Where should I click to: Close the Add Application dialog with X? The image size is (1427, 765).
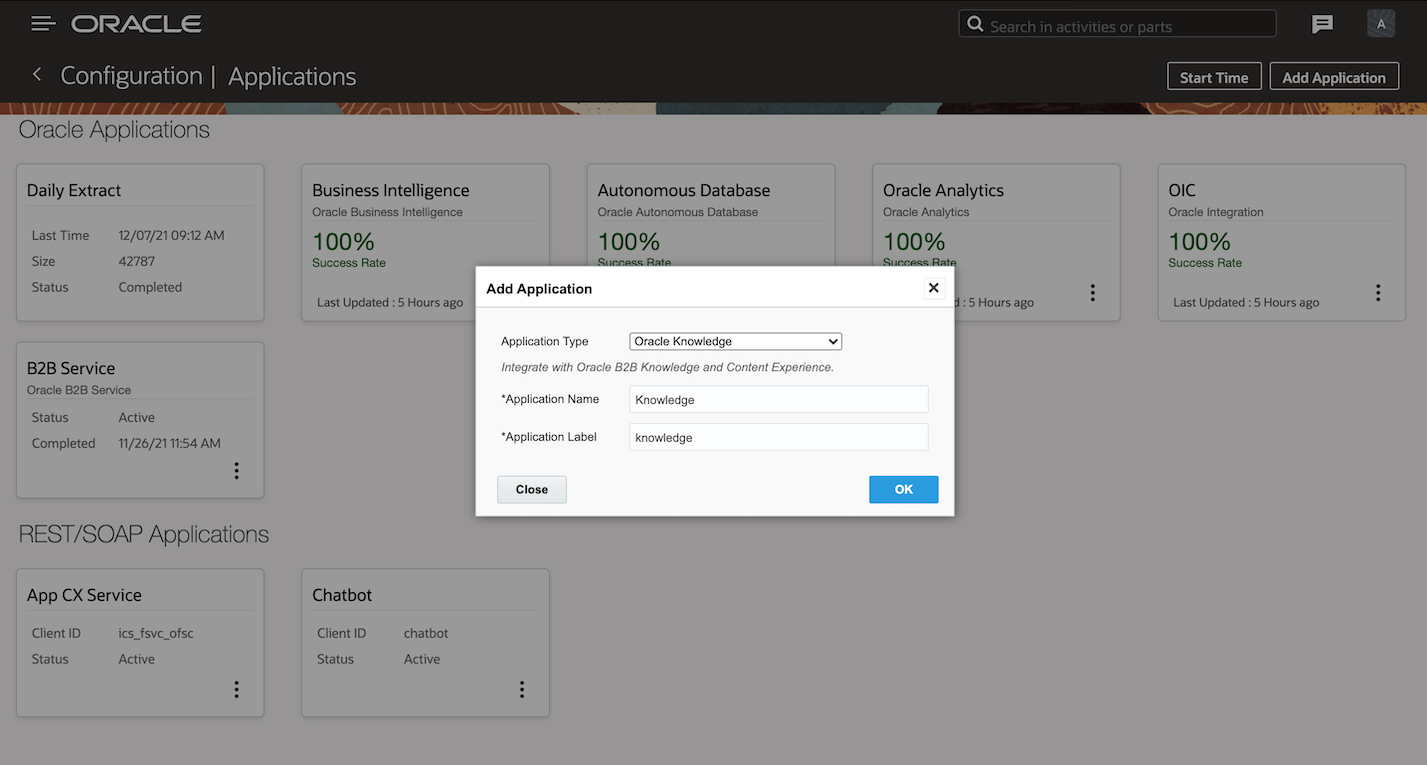point(933,288)
